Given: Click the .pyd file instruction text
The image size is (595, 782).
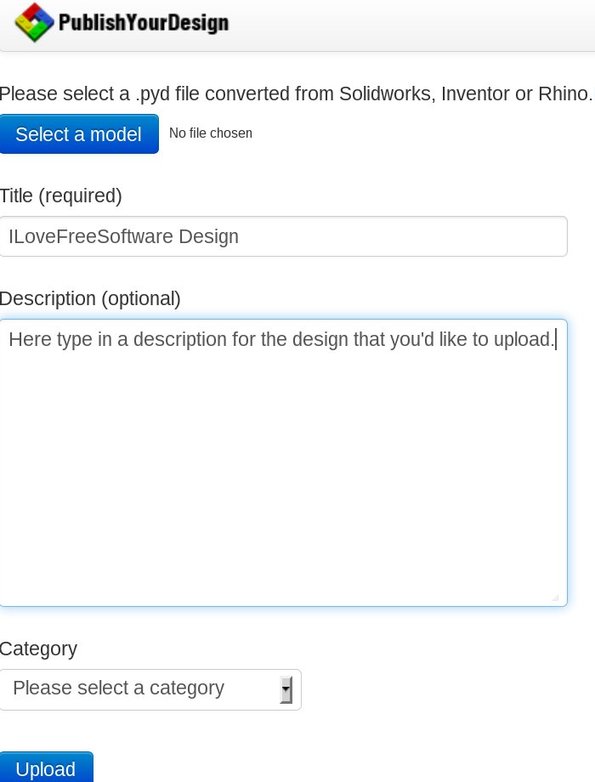Looking at the screenshot, I should (x=296, y=94).
